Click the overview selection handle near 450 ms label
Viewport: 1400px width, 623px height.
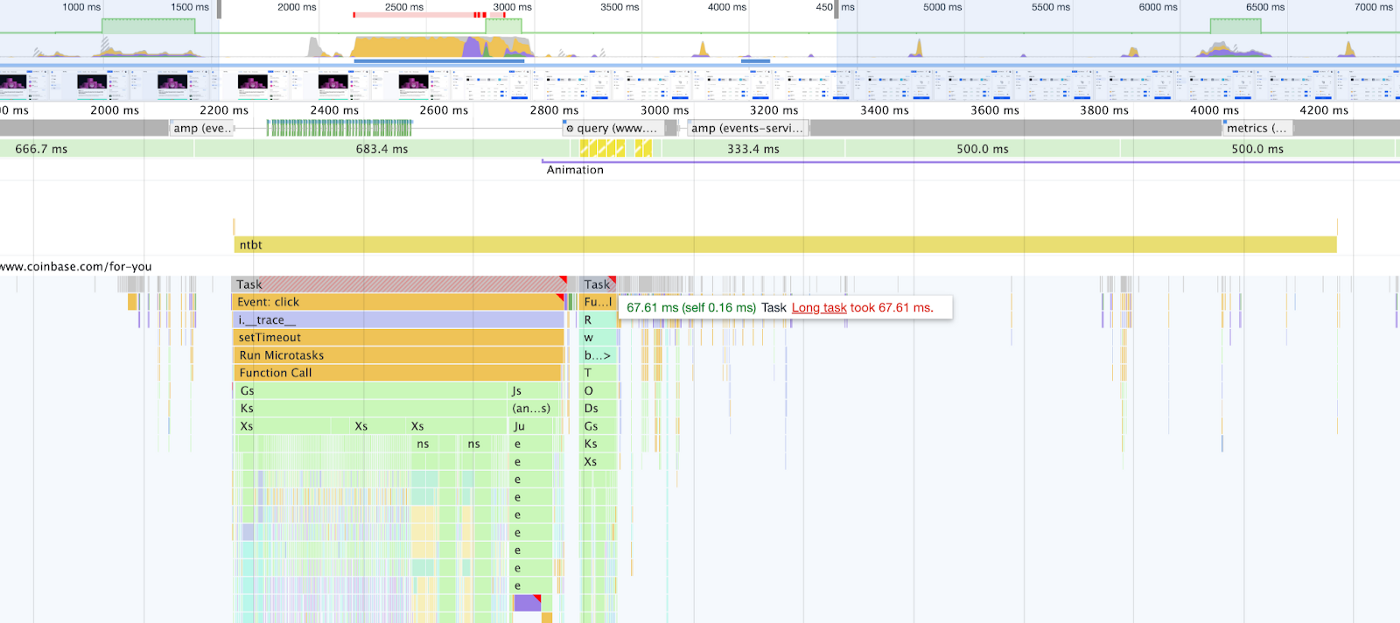pyautogui.click(x=837, y=9)
